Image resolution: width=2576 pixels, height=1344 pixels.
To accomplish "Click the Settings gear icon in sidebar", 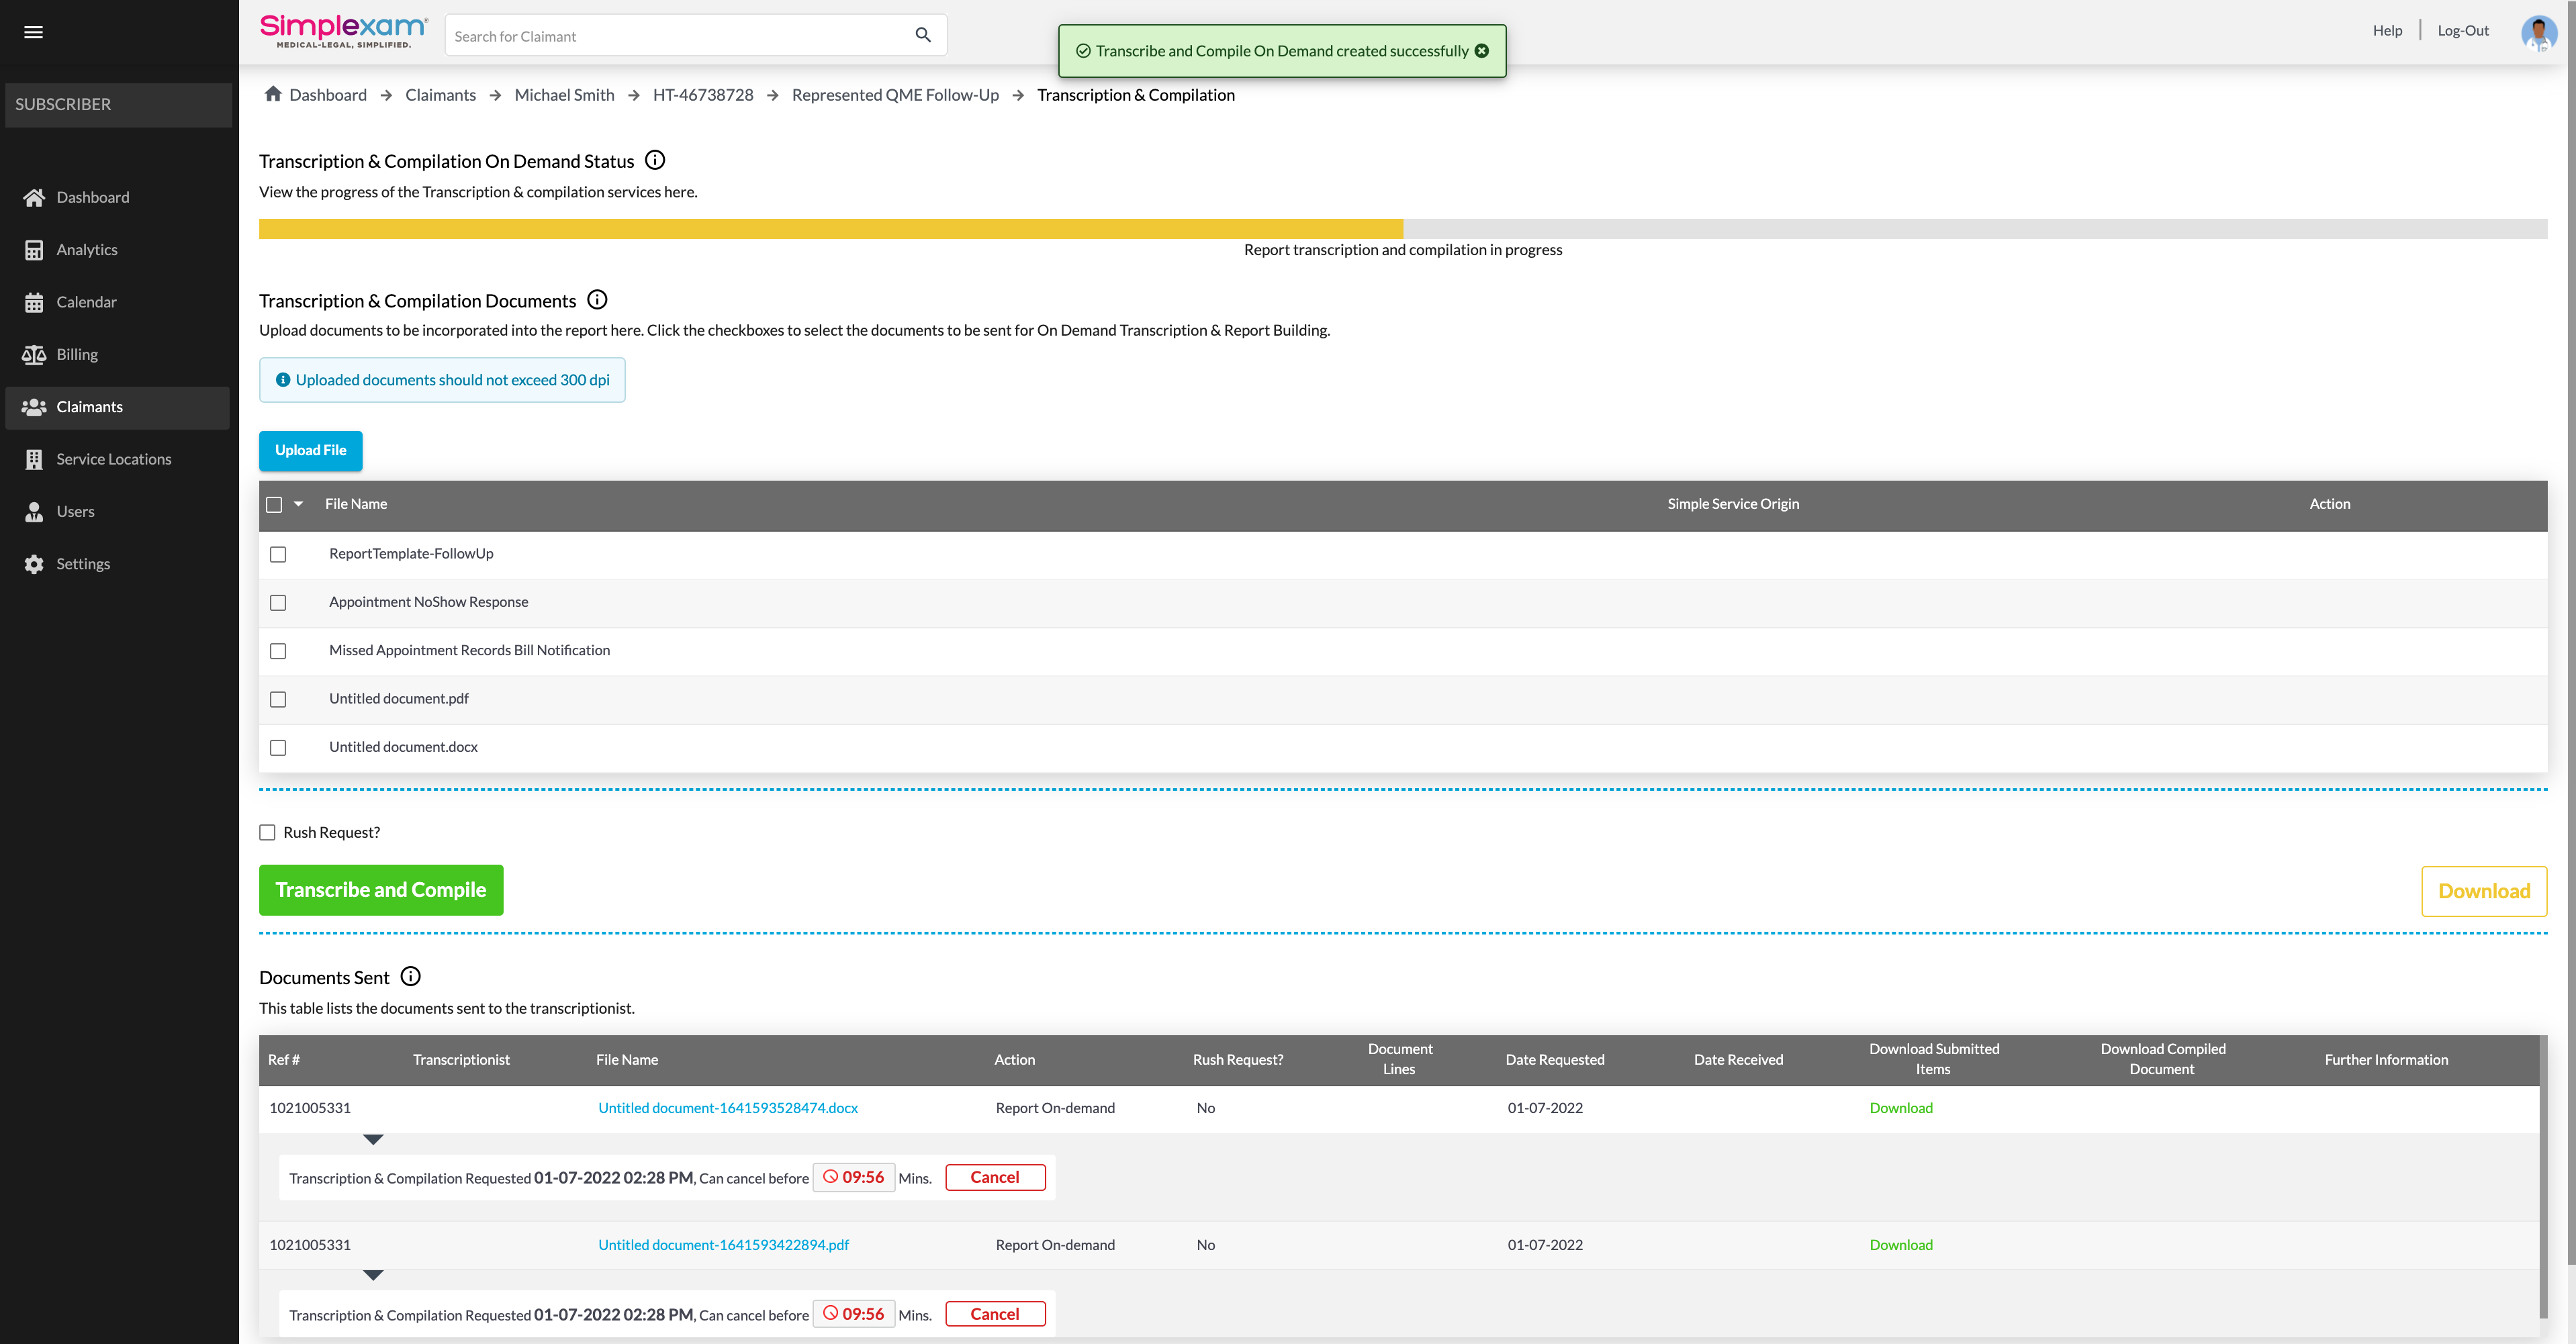I will pyautogui.click(x=34, y=564).
